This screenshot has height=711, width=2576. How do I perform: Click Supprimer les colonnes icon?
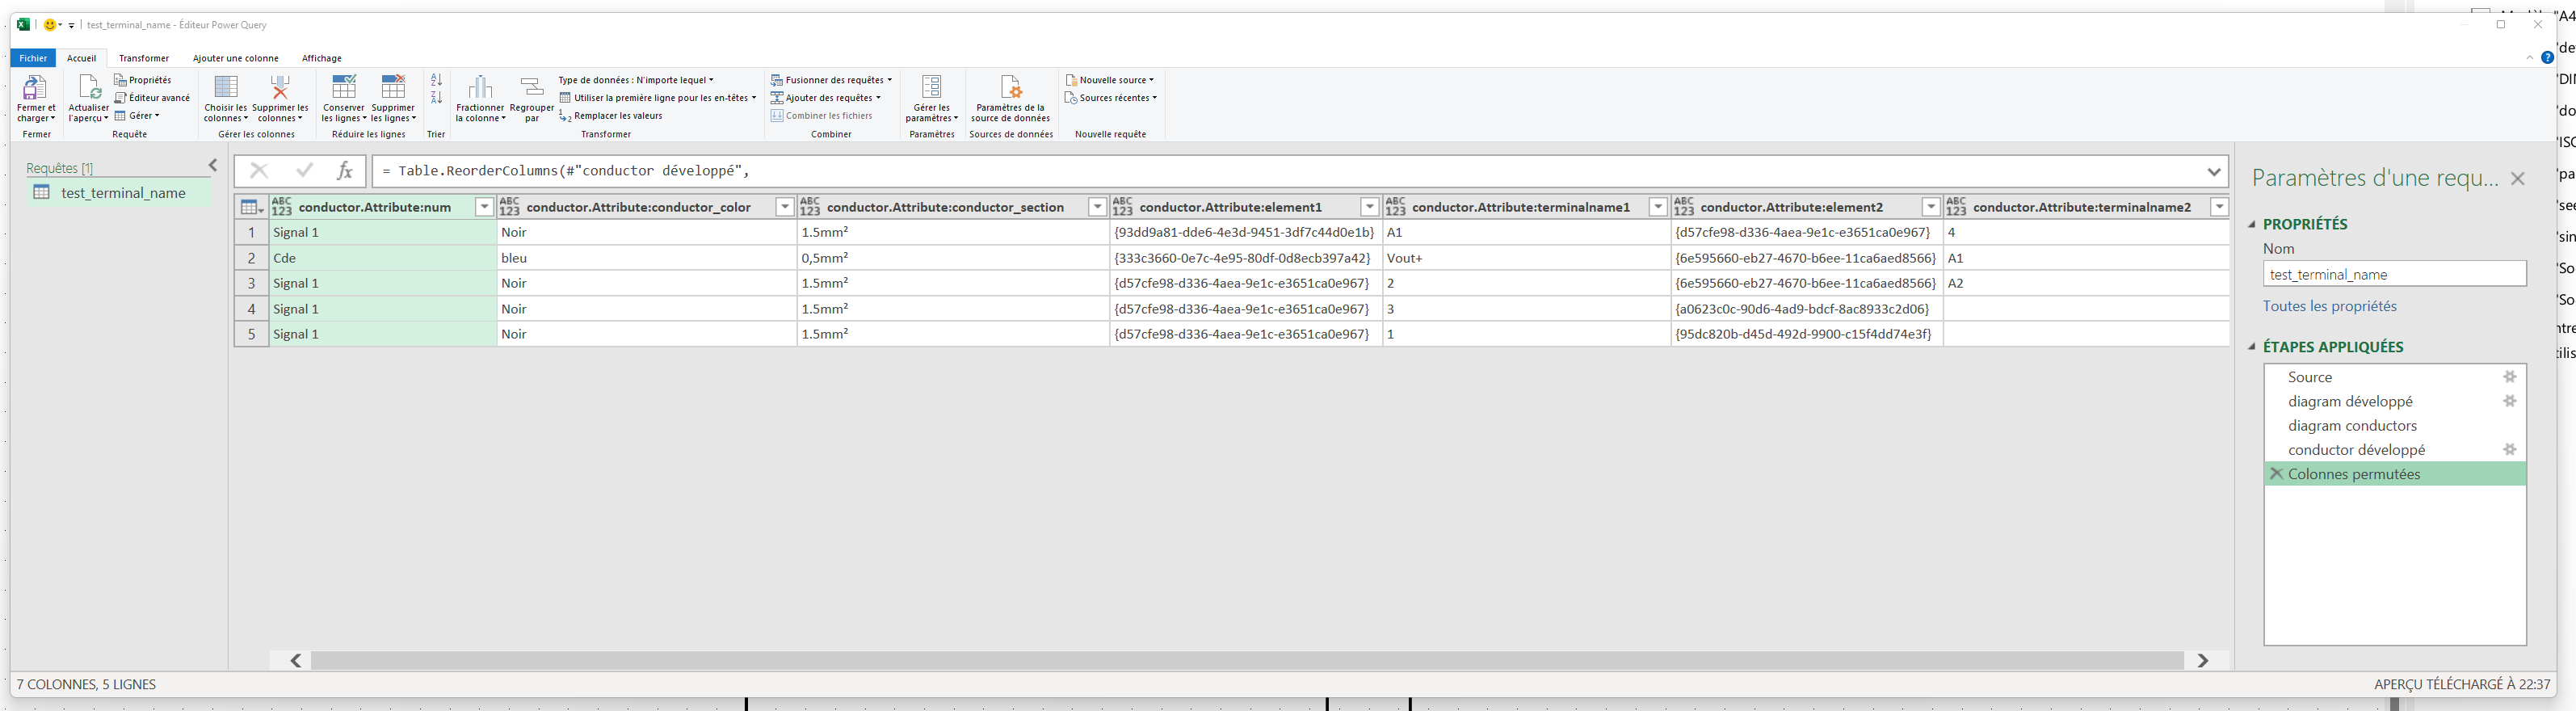pyautogui.click(x=280, y=89)
